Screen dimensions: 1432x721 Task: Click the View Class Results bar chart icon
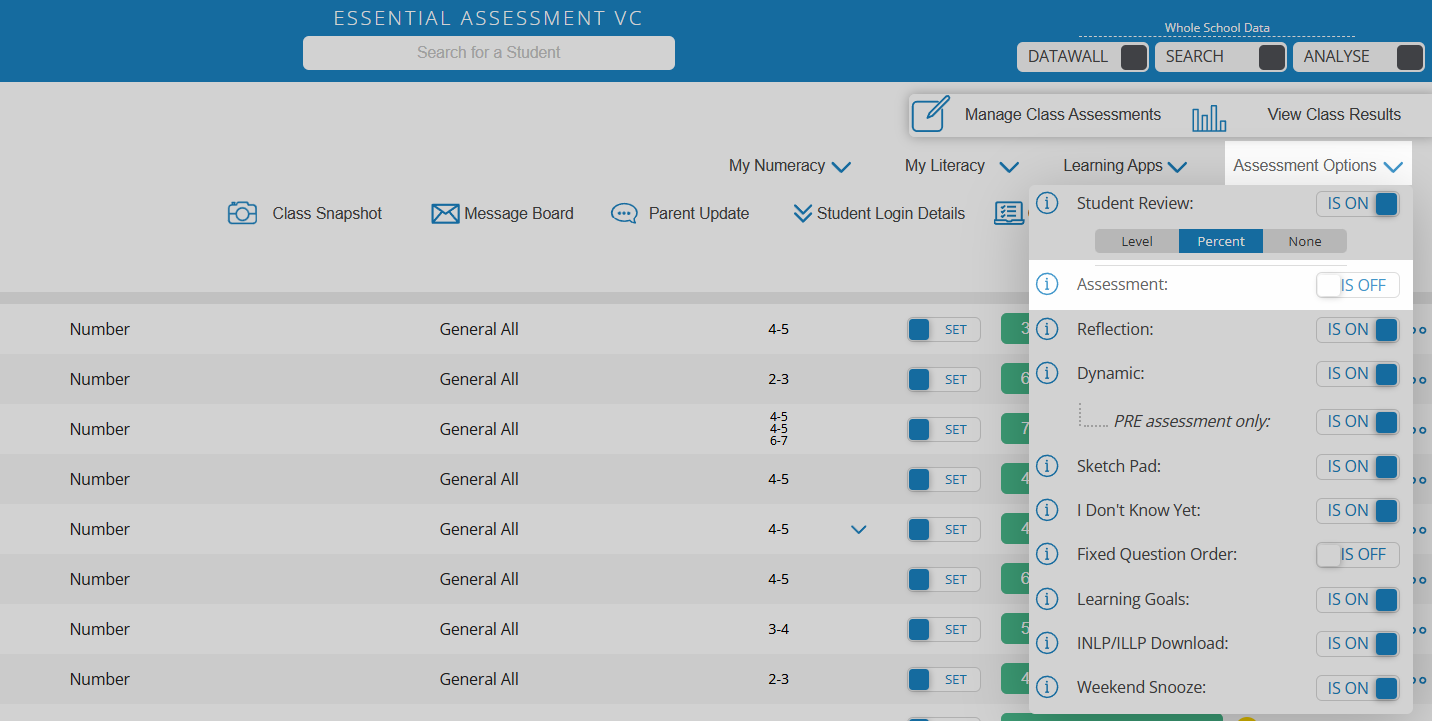tap(1209, 120)
